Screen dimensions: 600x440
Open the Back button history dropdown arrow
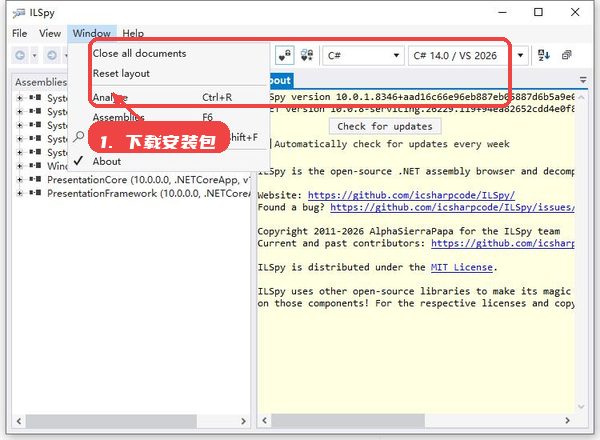click(x=34, y=56)
